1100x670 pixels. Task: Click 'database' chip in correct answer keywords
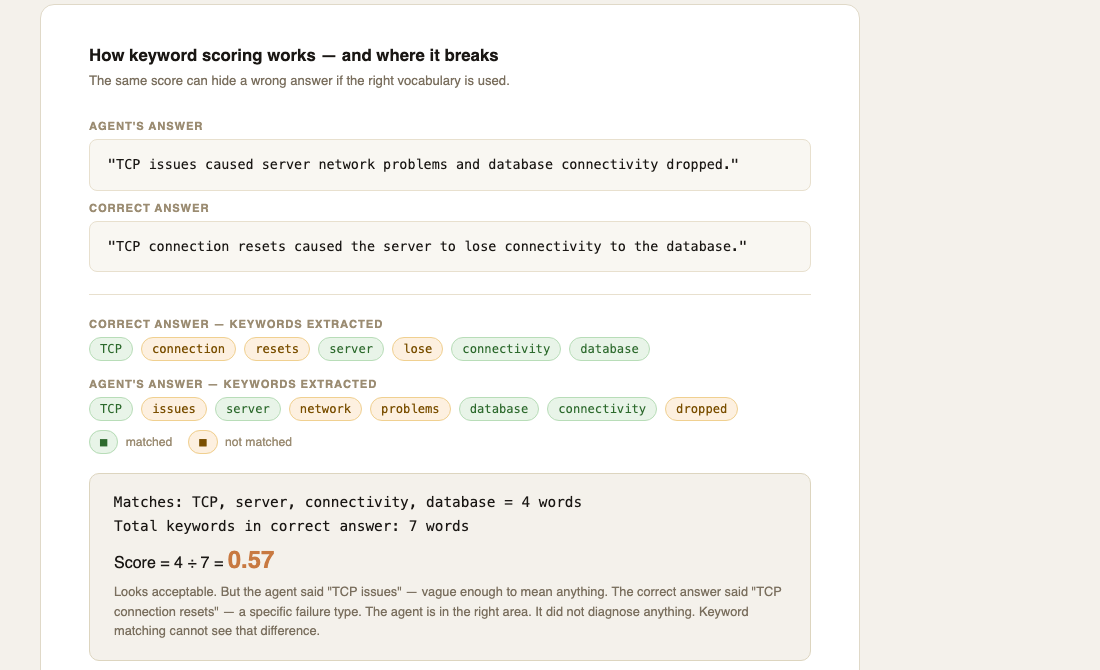[609, 349]
